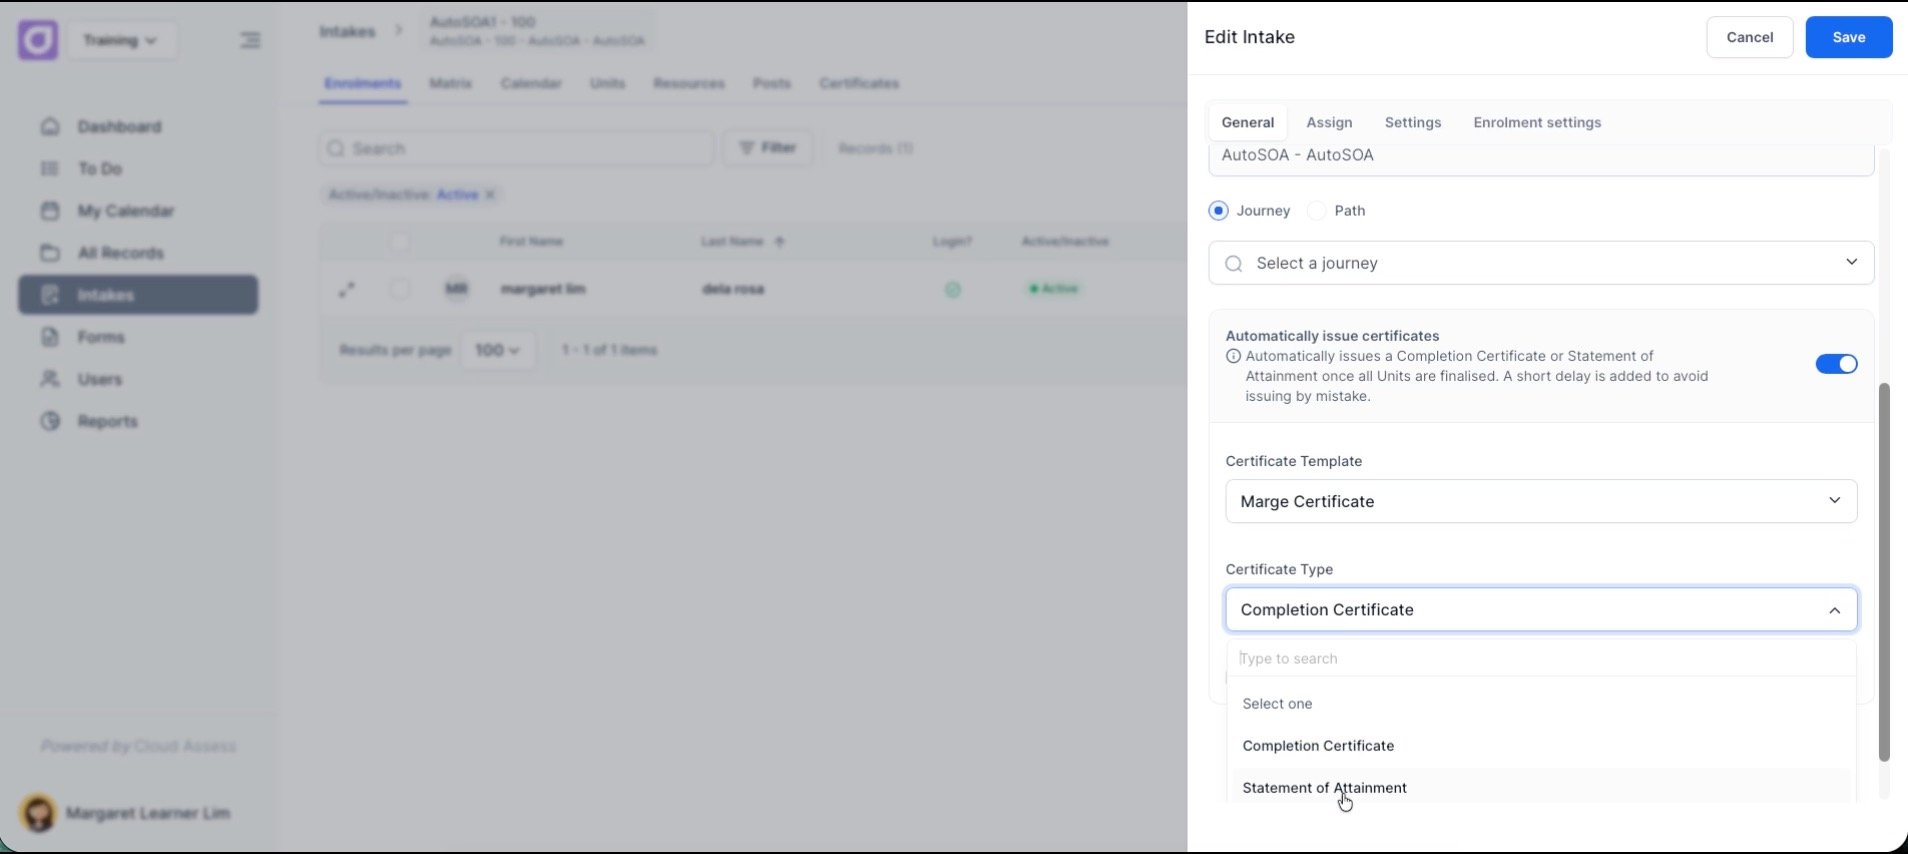Click the green login check icon
1908x854 pixels.
click(953, 289)
